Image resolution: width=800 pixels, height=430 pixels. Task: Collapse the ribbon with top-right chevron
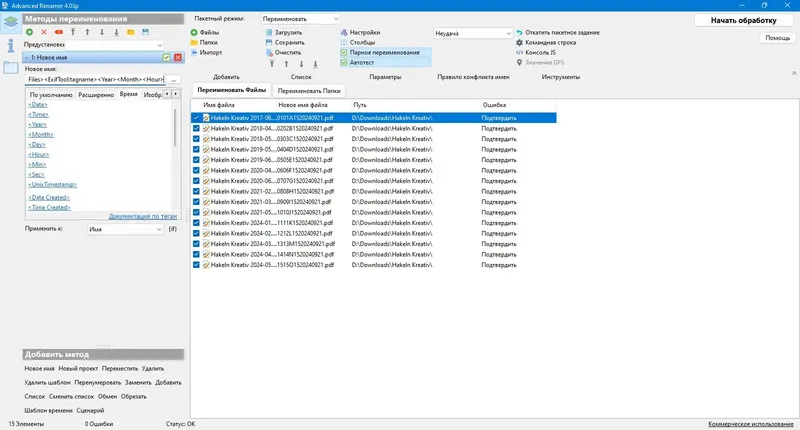[794, 73]
